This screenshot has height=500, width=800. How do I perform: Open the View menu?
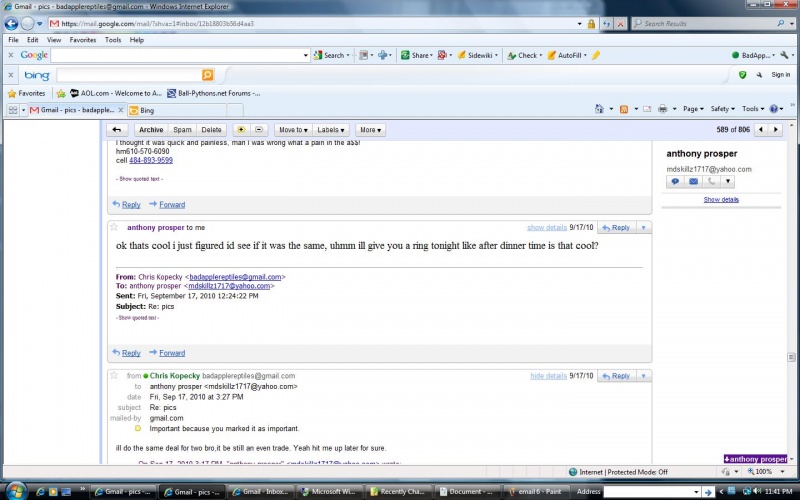(54, 40)
